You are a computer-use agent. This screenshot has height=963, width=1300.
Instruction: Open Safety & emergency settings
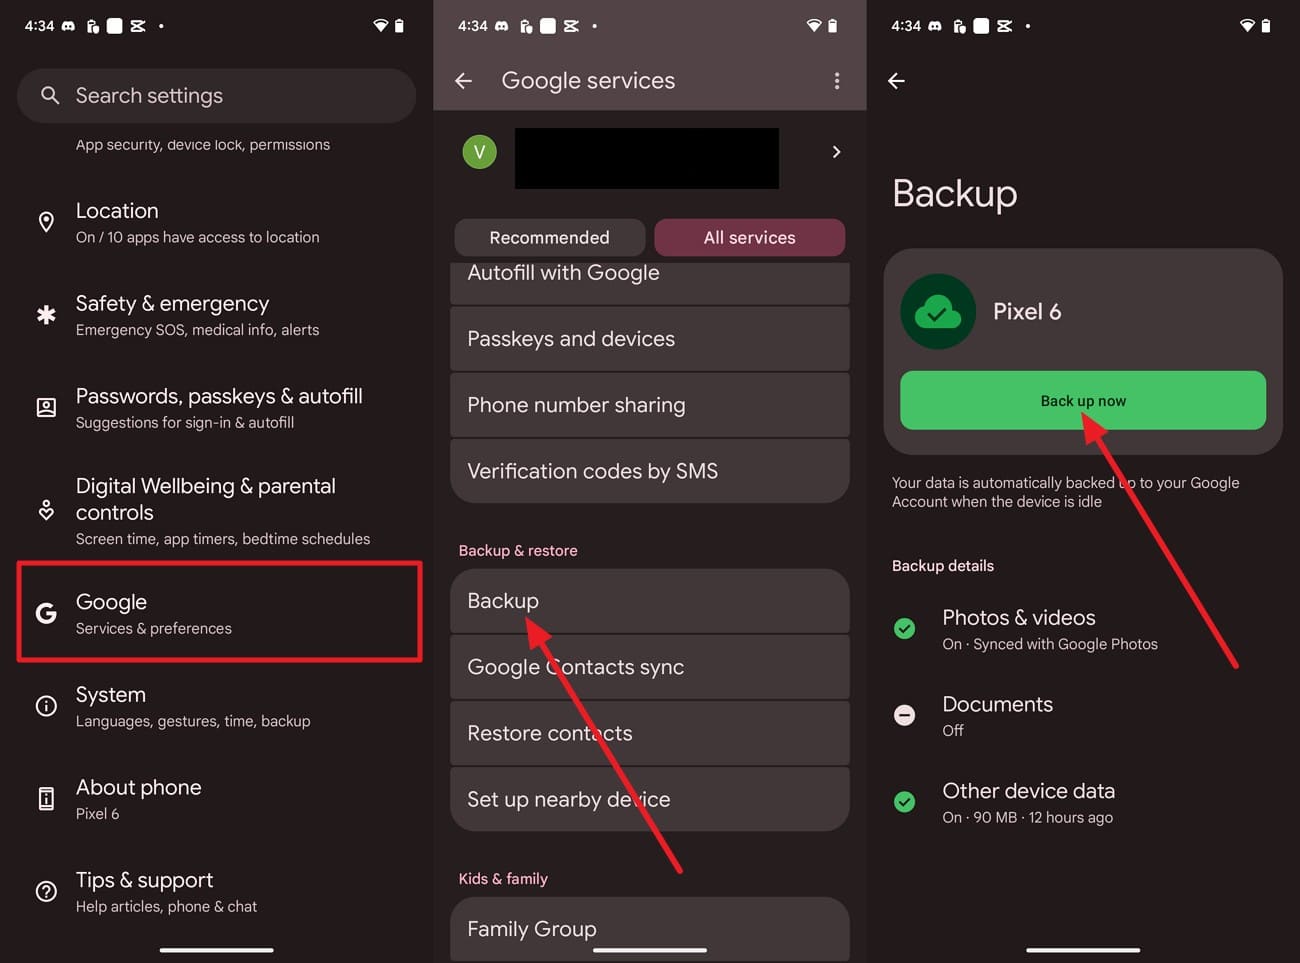217,316
